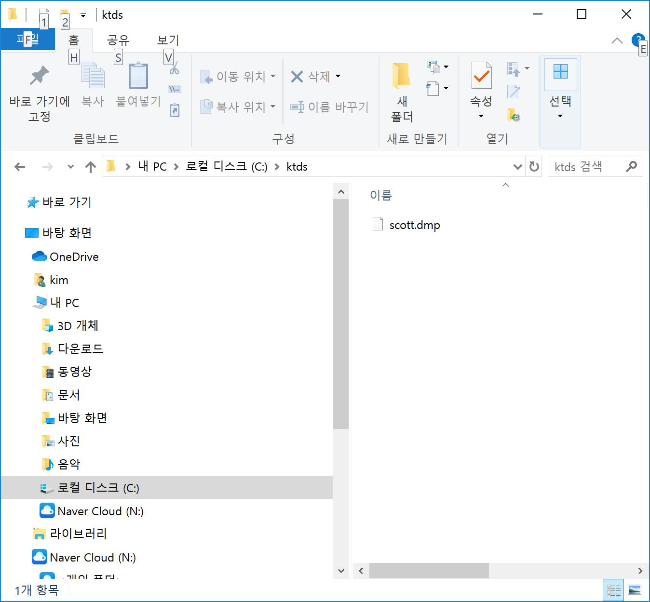Click the search magnifier icon

coord(631,167)
